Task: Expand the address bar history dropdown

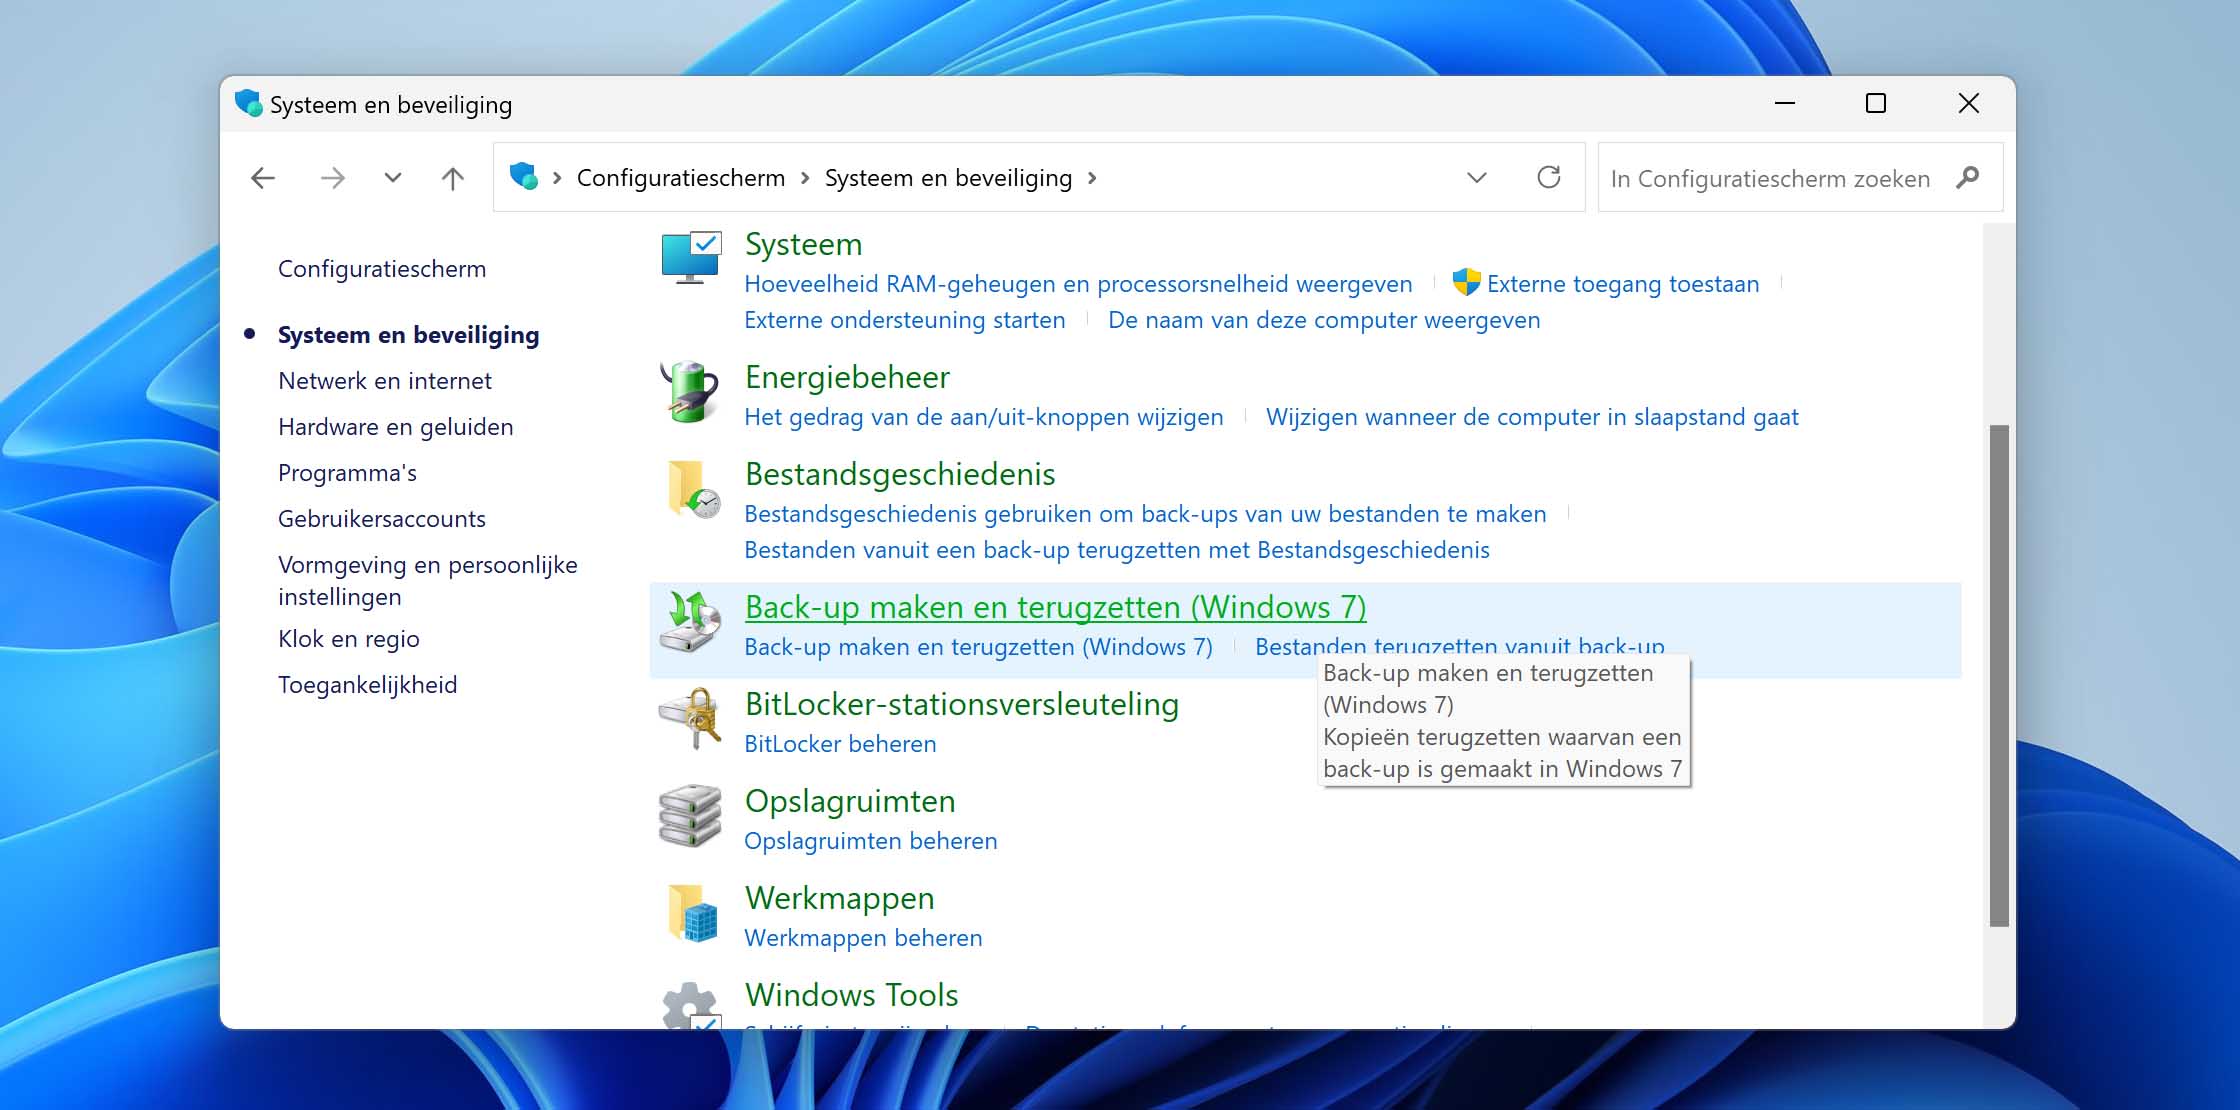Action: 1477,178
